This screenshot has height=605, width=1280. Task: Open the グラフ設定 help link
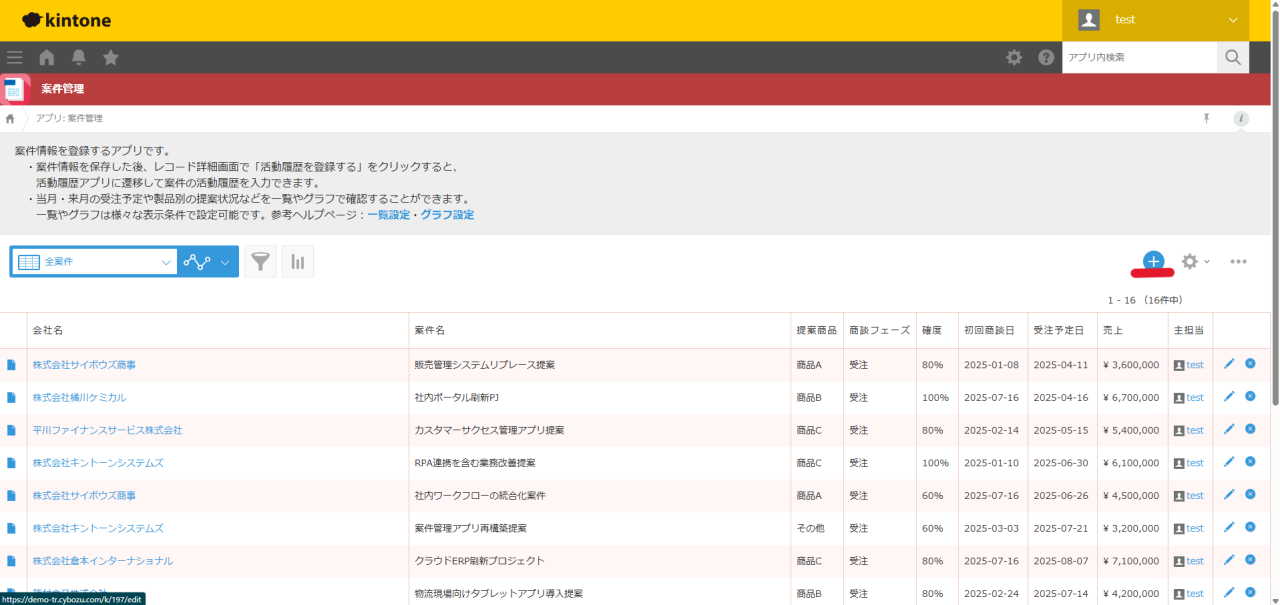447,215
